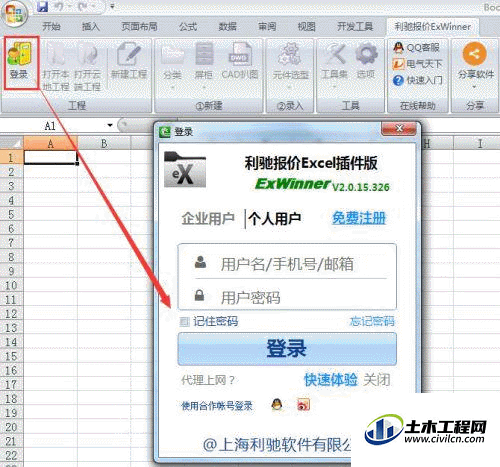Click the select-all corner of the sheet

[12, 143]
